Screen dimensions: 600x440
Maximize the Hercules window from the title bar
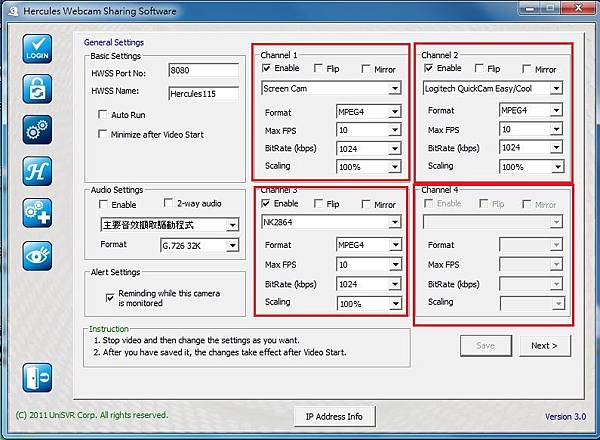coord(551,7)
